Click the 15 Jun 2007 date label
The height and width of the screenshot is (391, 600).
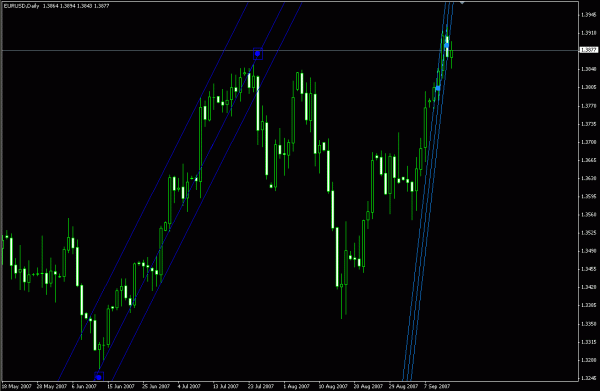point(121,386)
